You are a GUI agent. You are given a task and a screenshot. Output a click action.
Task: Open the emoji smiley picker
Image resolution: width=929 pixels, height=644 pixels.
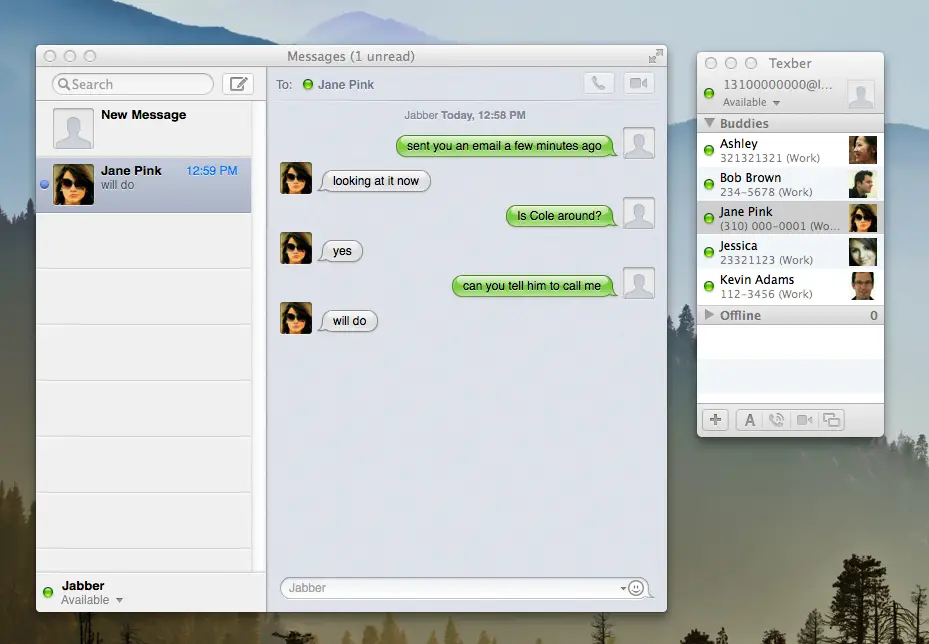635,588
